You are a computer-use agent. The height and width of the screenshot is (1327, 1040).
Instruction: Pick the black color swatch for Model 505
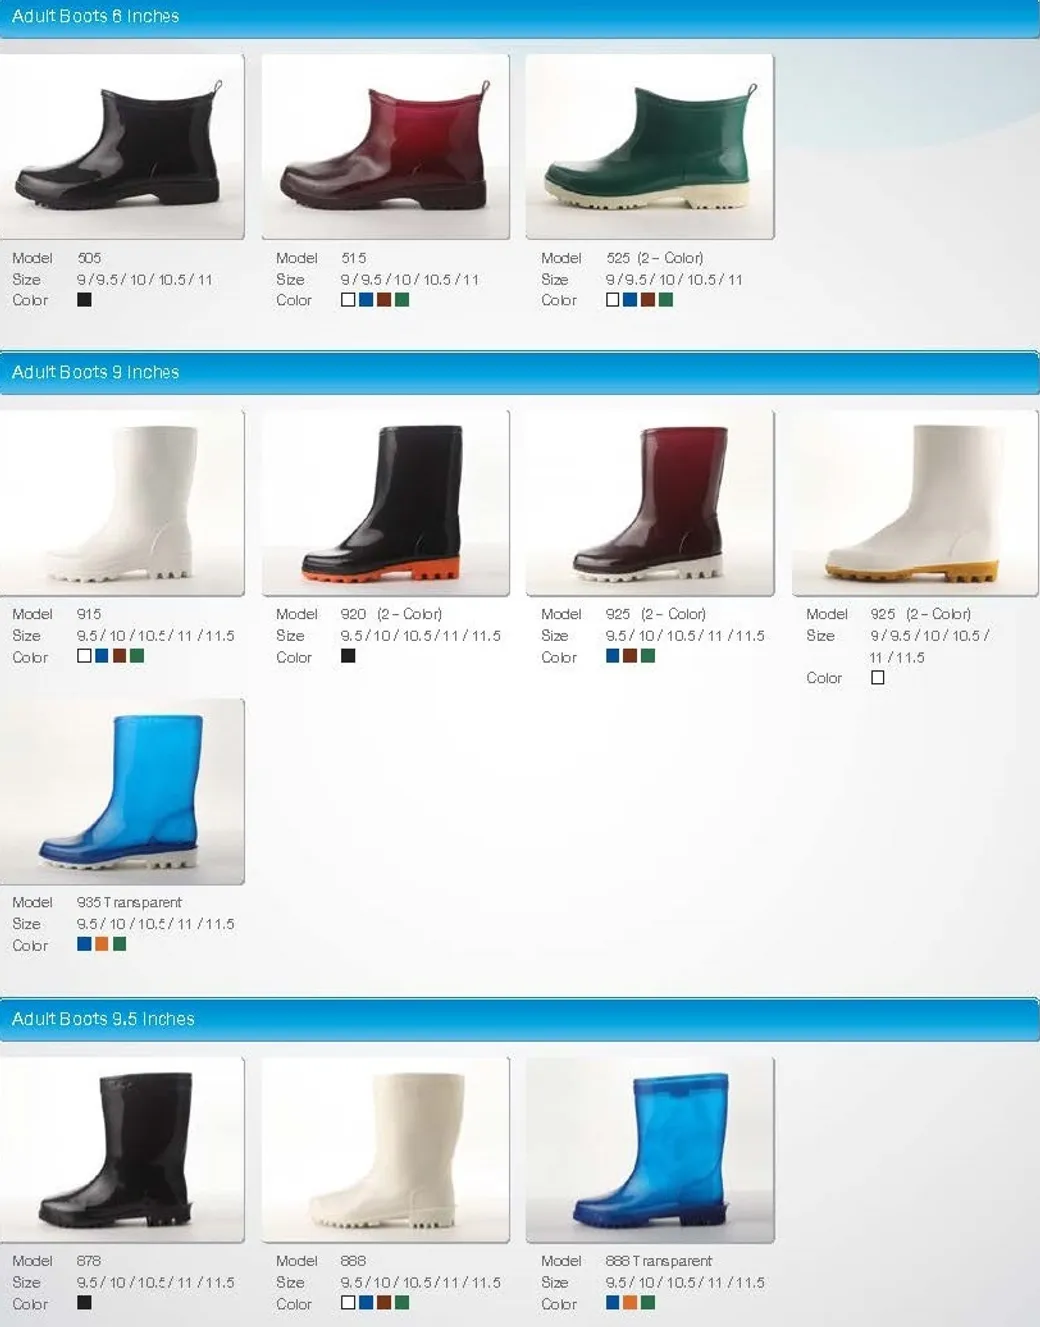tap(84, 299)
